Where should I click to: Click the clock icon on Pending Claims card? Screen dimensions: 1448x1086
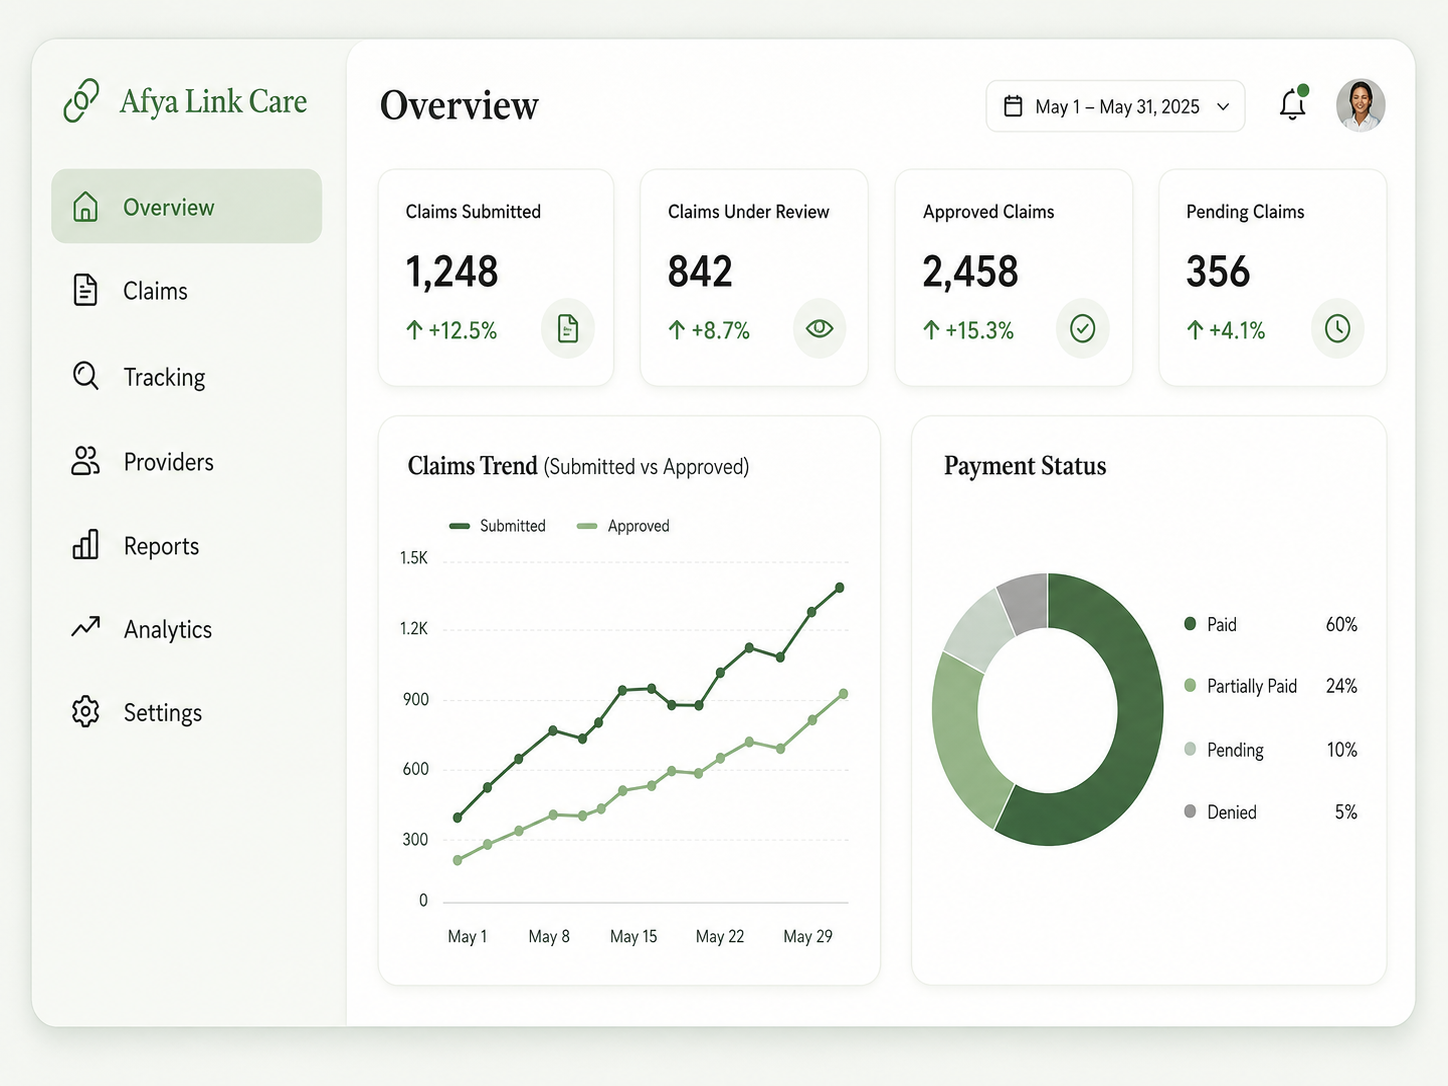tap(1337, 328)
